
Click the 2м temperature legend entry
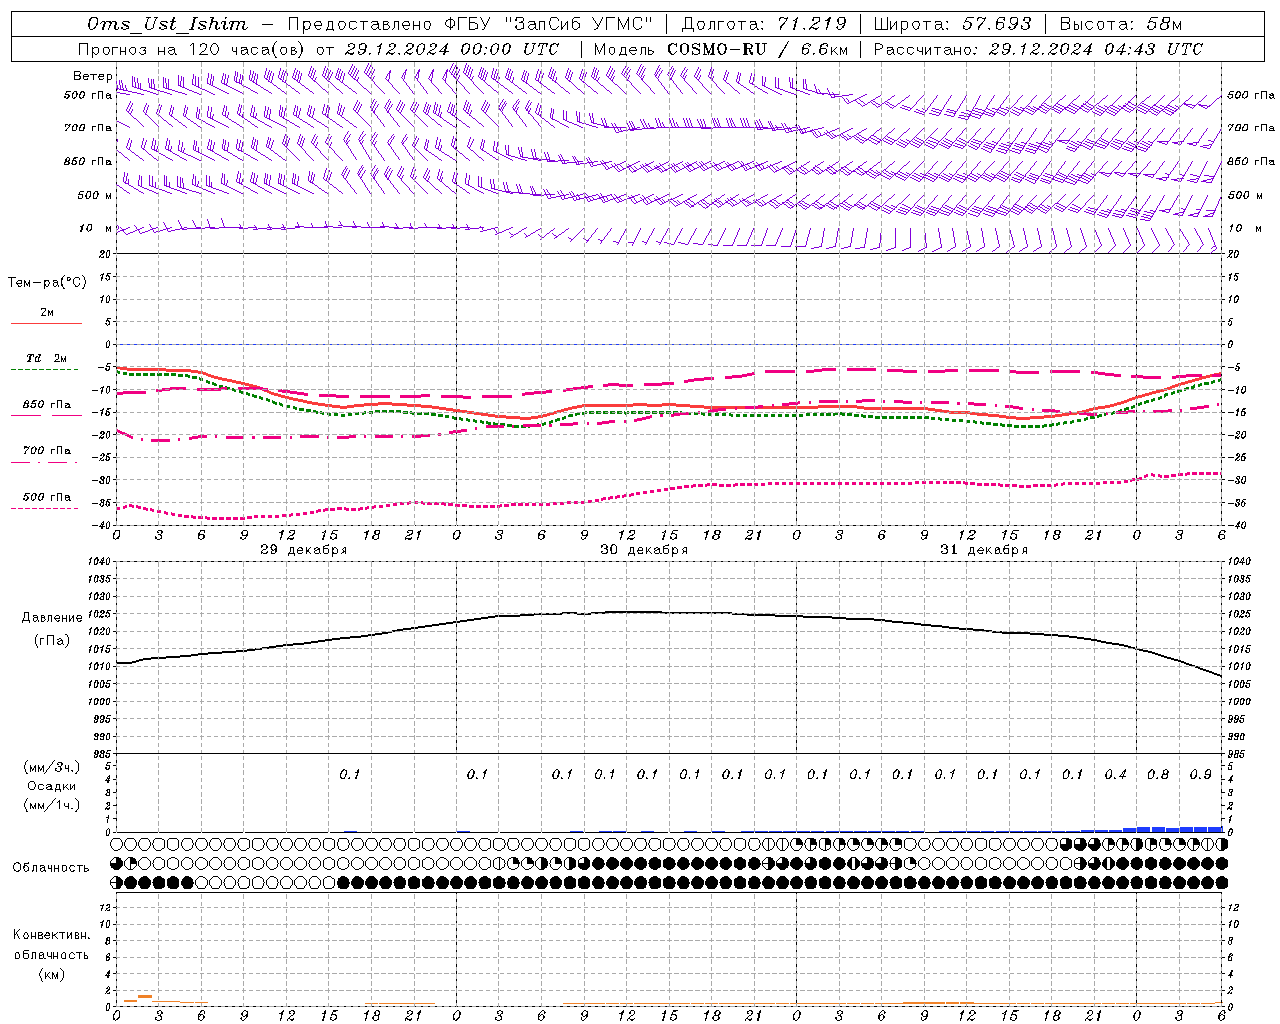(46, 317)
